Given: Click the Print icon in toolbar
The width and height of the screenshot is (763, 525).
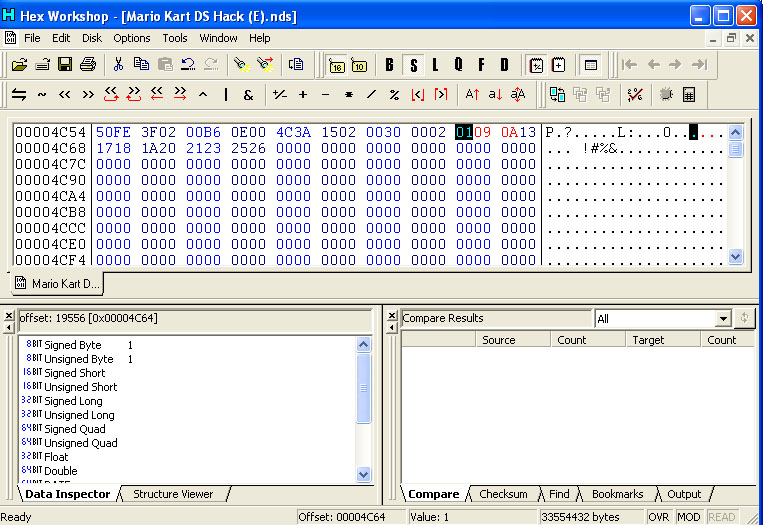Looking at the screenshot, I should point(88,65).
